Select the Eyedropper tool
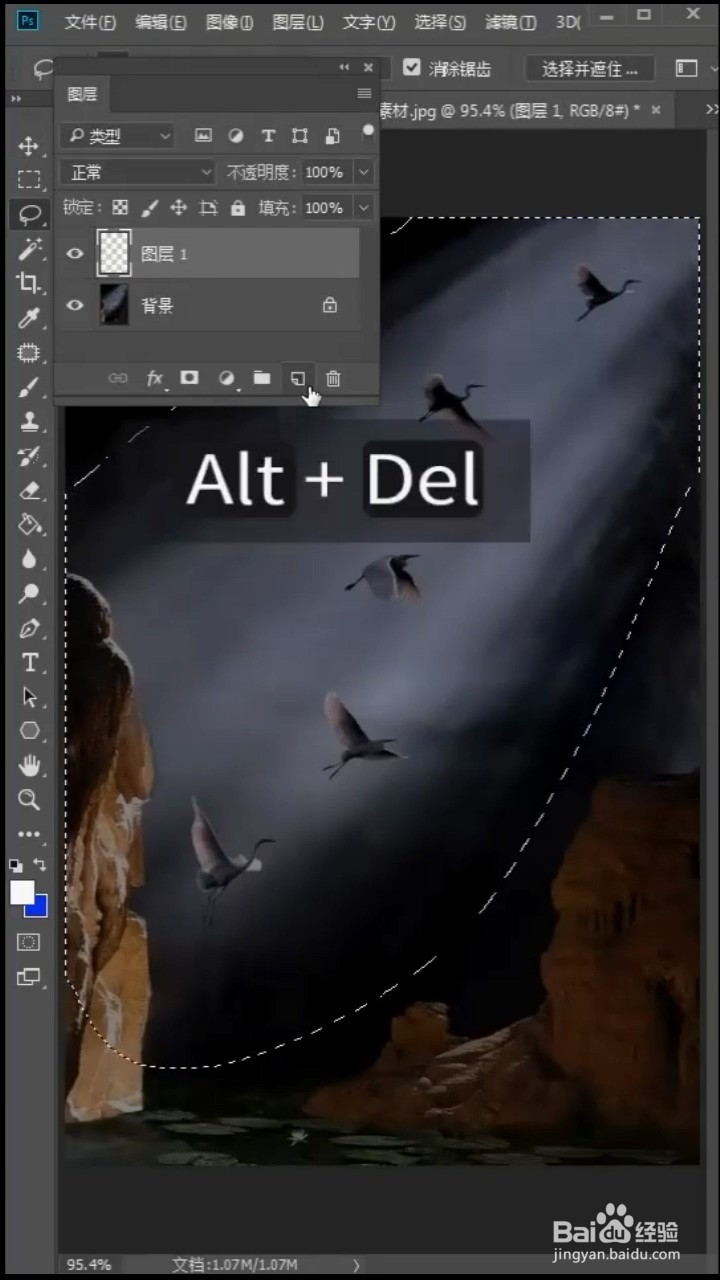 point(29,318)
